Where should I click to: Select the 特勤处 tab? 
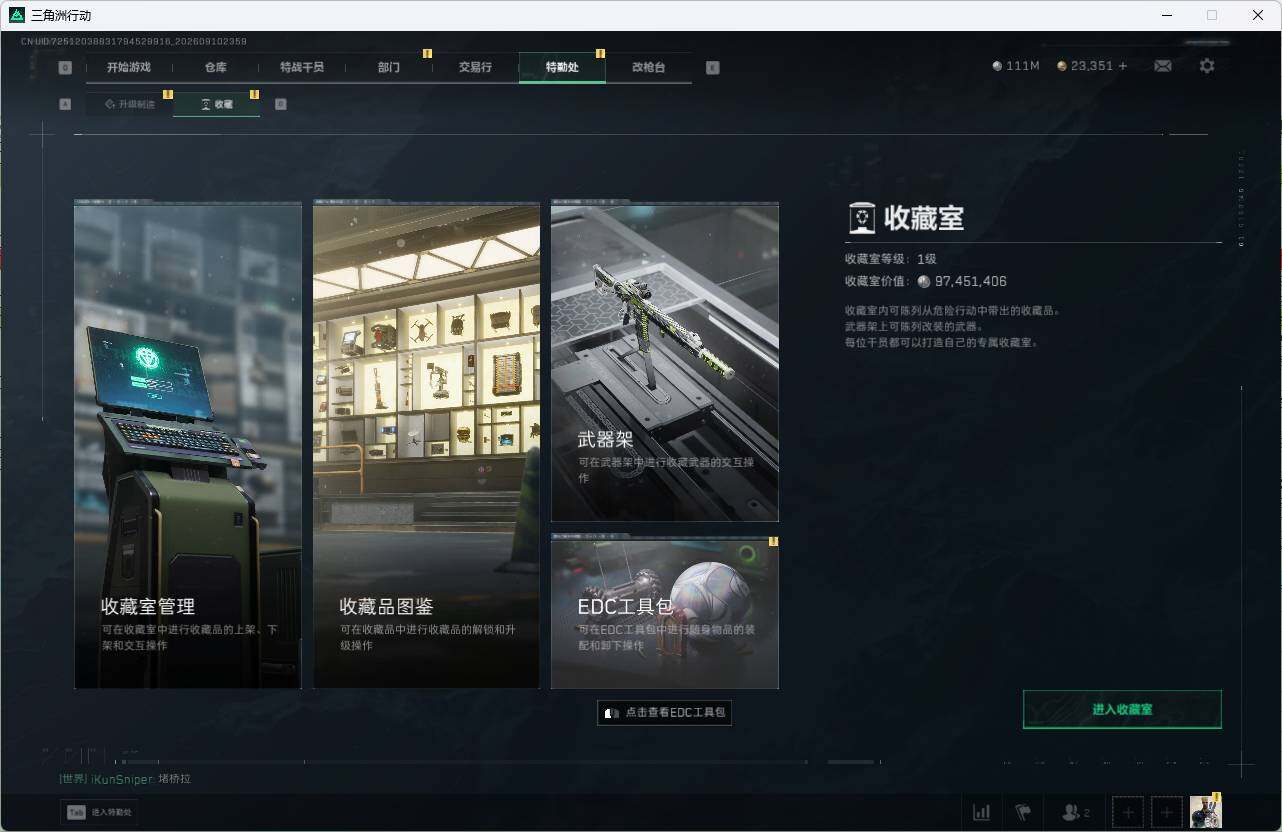(x=562, y=67)
